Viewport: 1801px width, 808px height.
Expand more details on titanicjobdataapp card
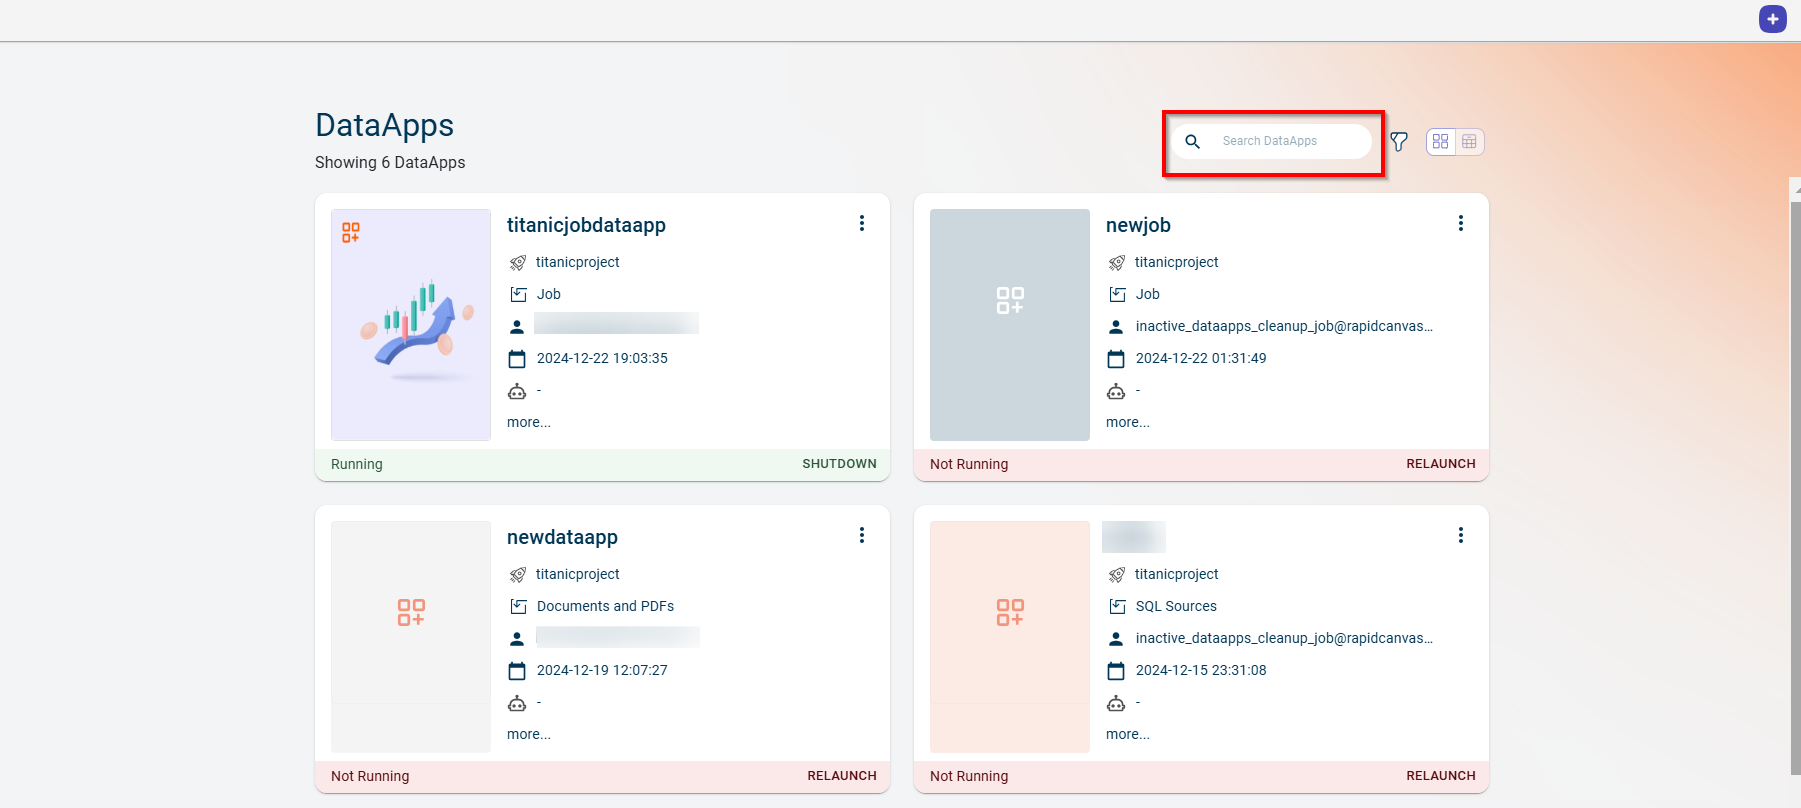tap(528, 423)
